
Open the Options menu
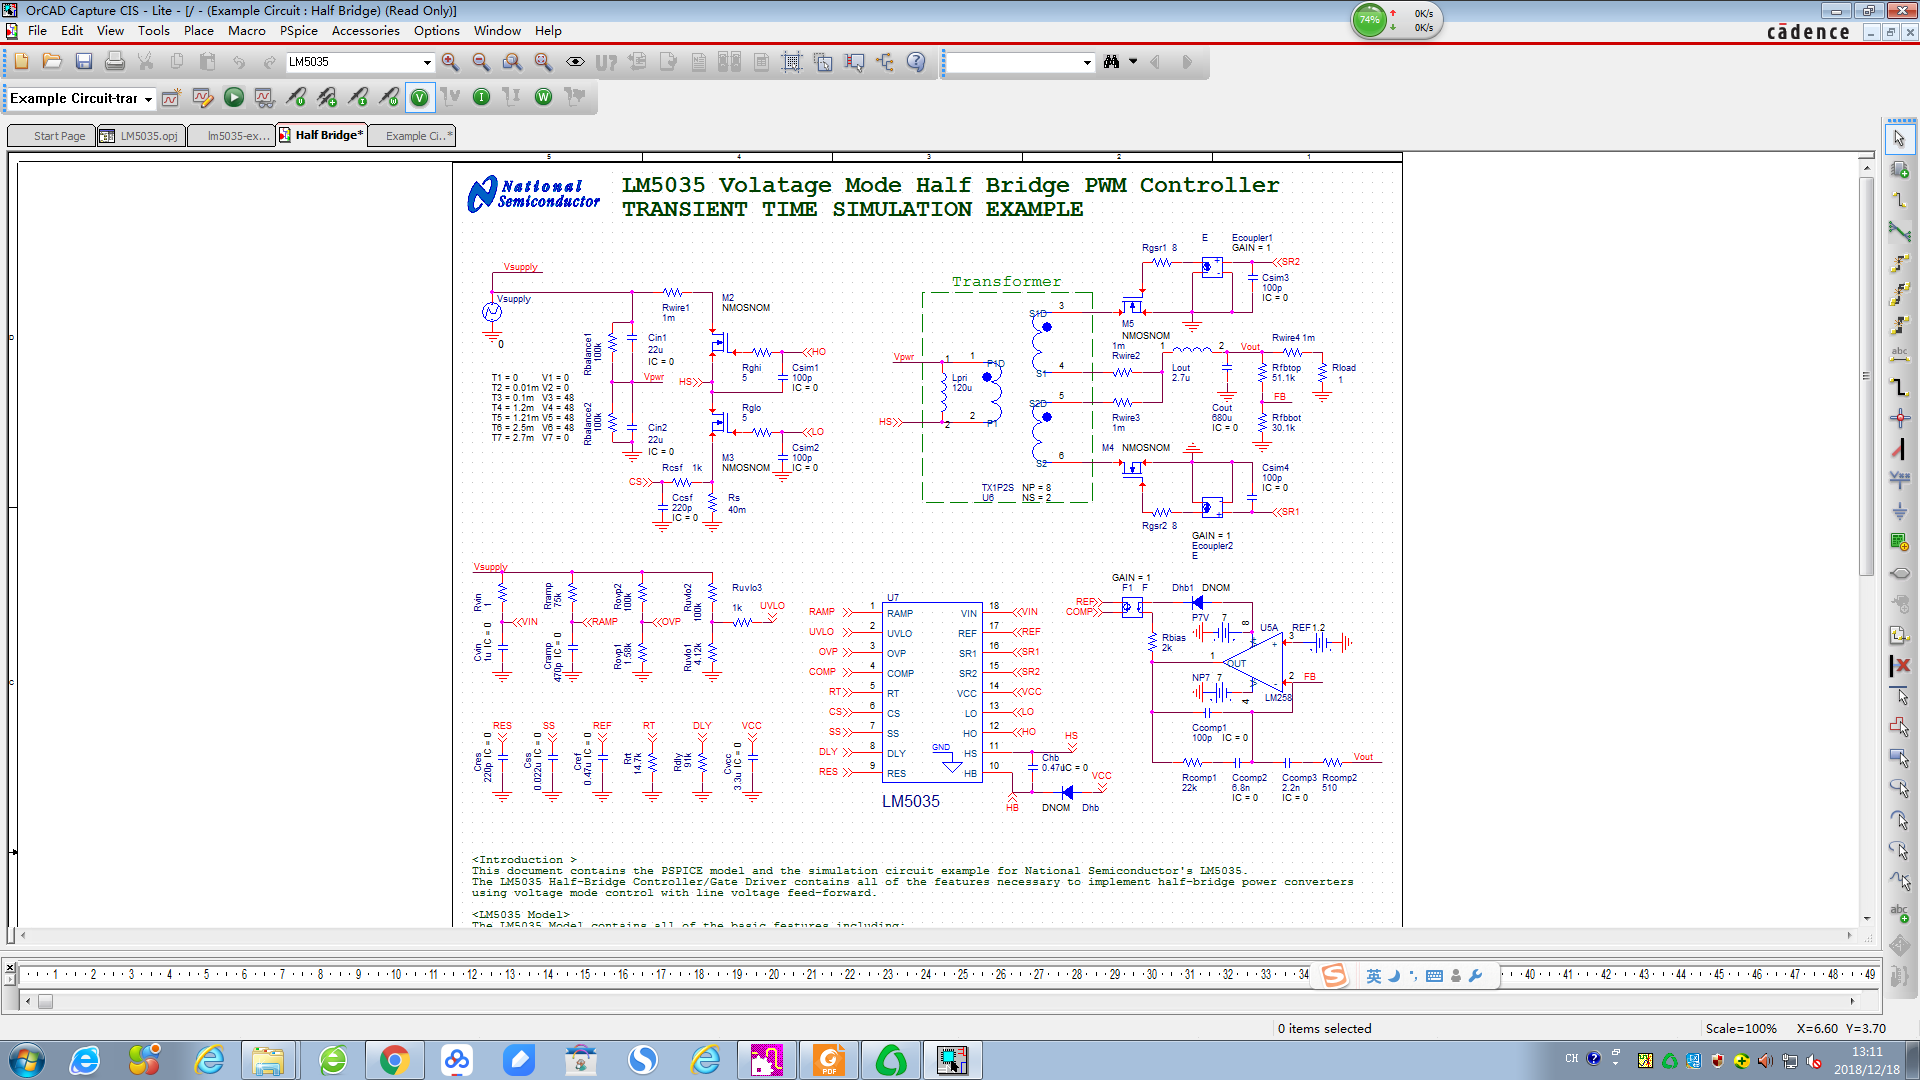(437, 31)
